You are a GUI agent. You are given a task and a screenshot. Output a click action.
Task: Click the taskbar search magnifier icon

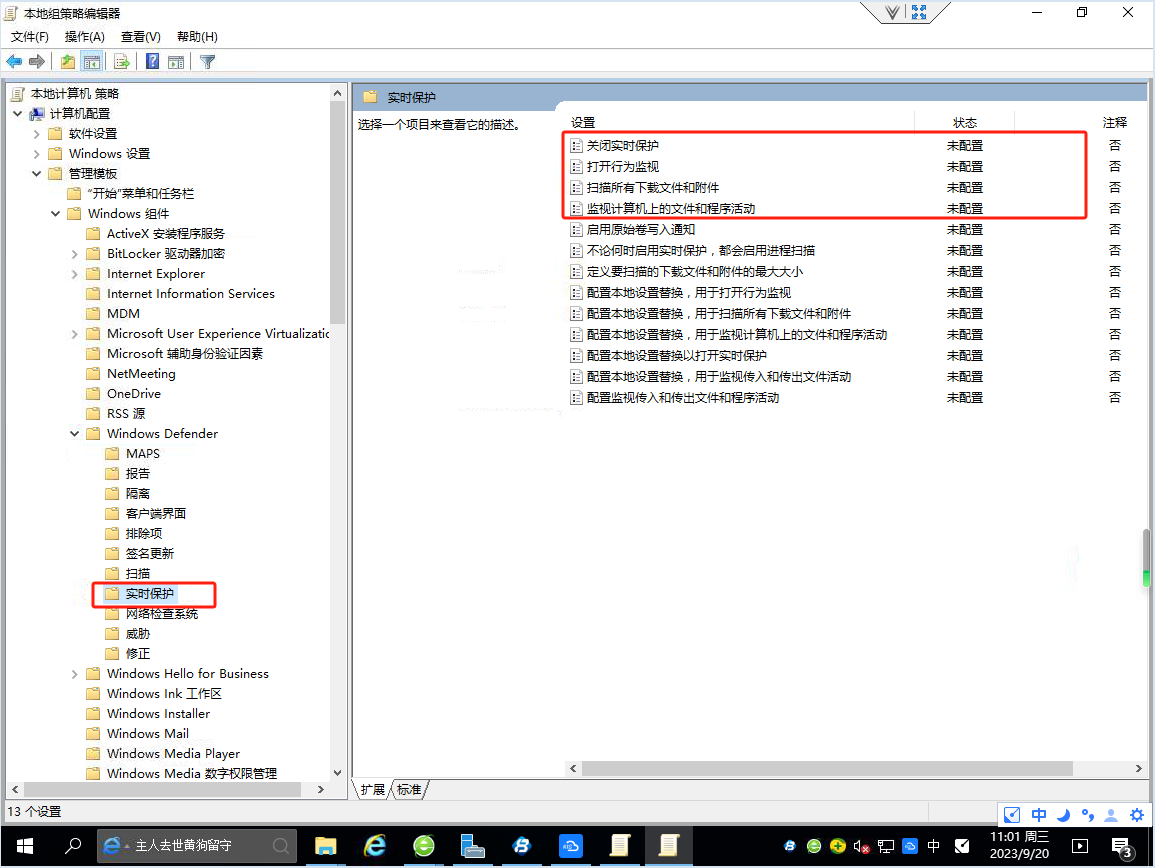pos(72,846)
